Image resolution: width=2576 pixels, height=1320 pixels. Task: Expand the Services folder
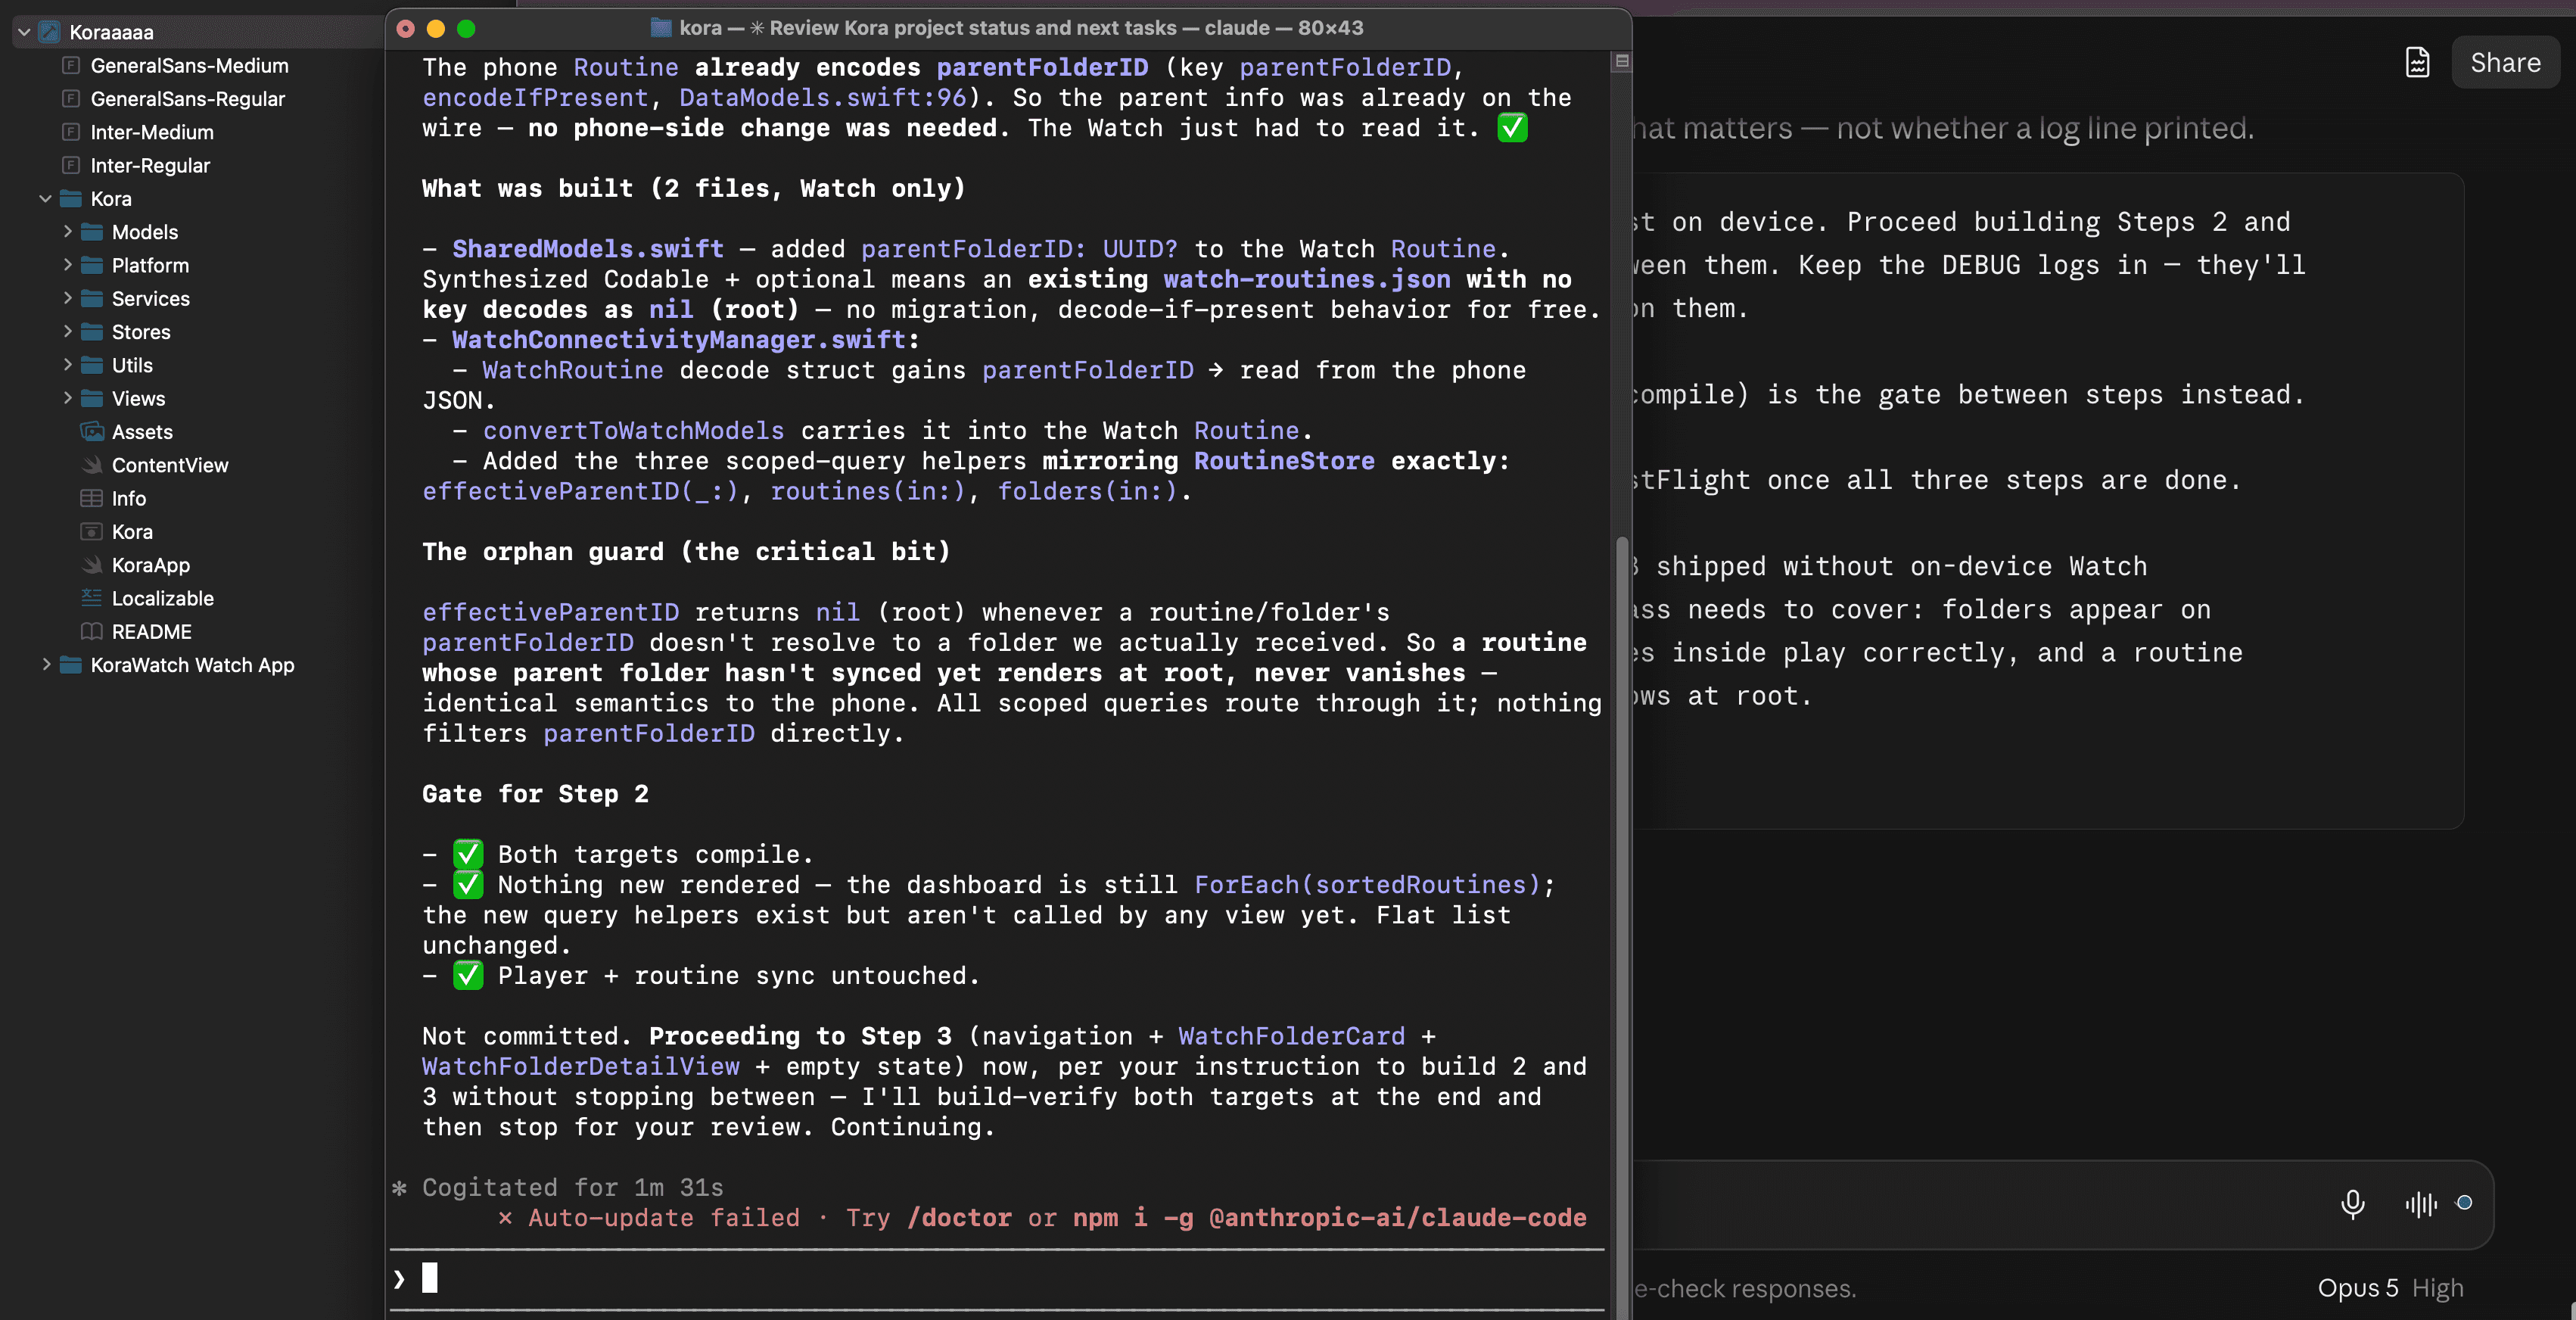click(x=67, y=298)
